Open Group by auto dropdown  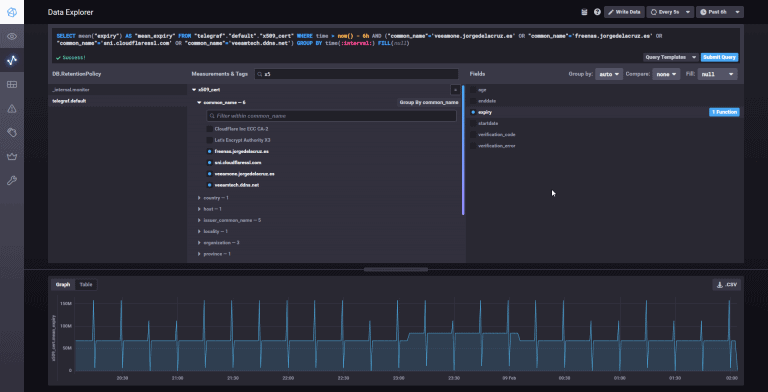coord(609,74)
